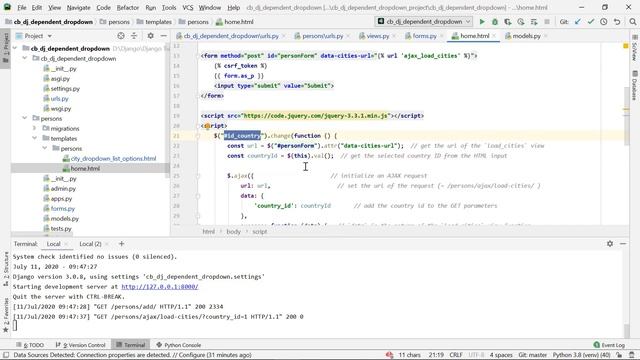
Task: Open Event Log
Action: (609, 345)
